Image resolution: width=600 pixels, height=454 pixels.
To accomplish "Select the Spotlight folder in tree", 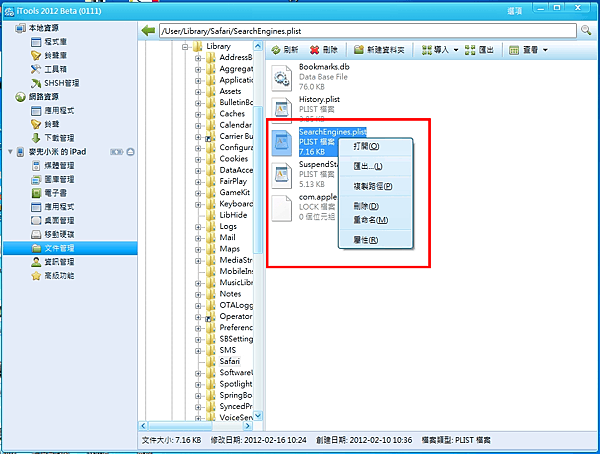I will pos(236,384).
